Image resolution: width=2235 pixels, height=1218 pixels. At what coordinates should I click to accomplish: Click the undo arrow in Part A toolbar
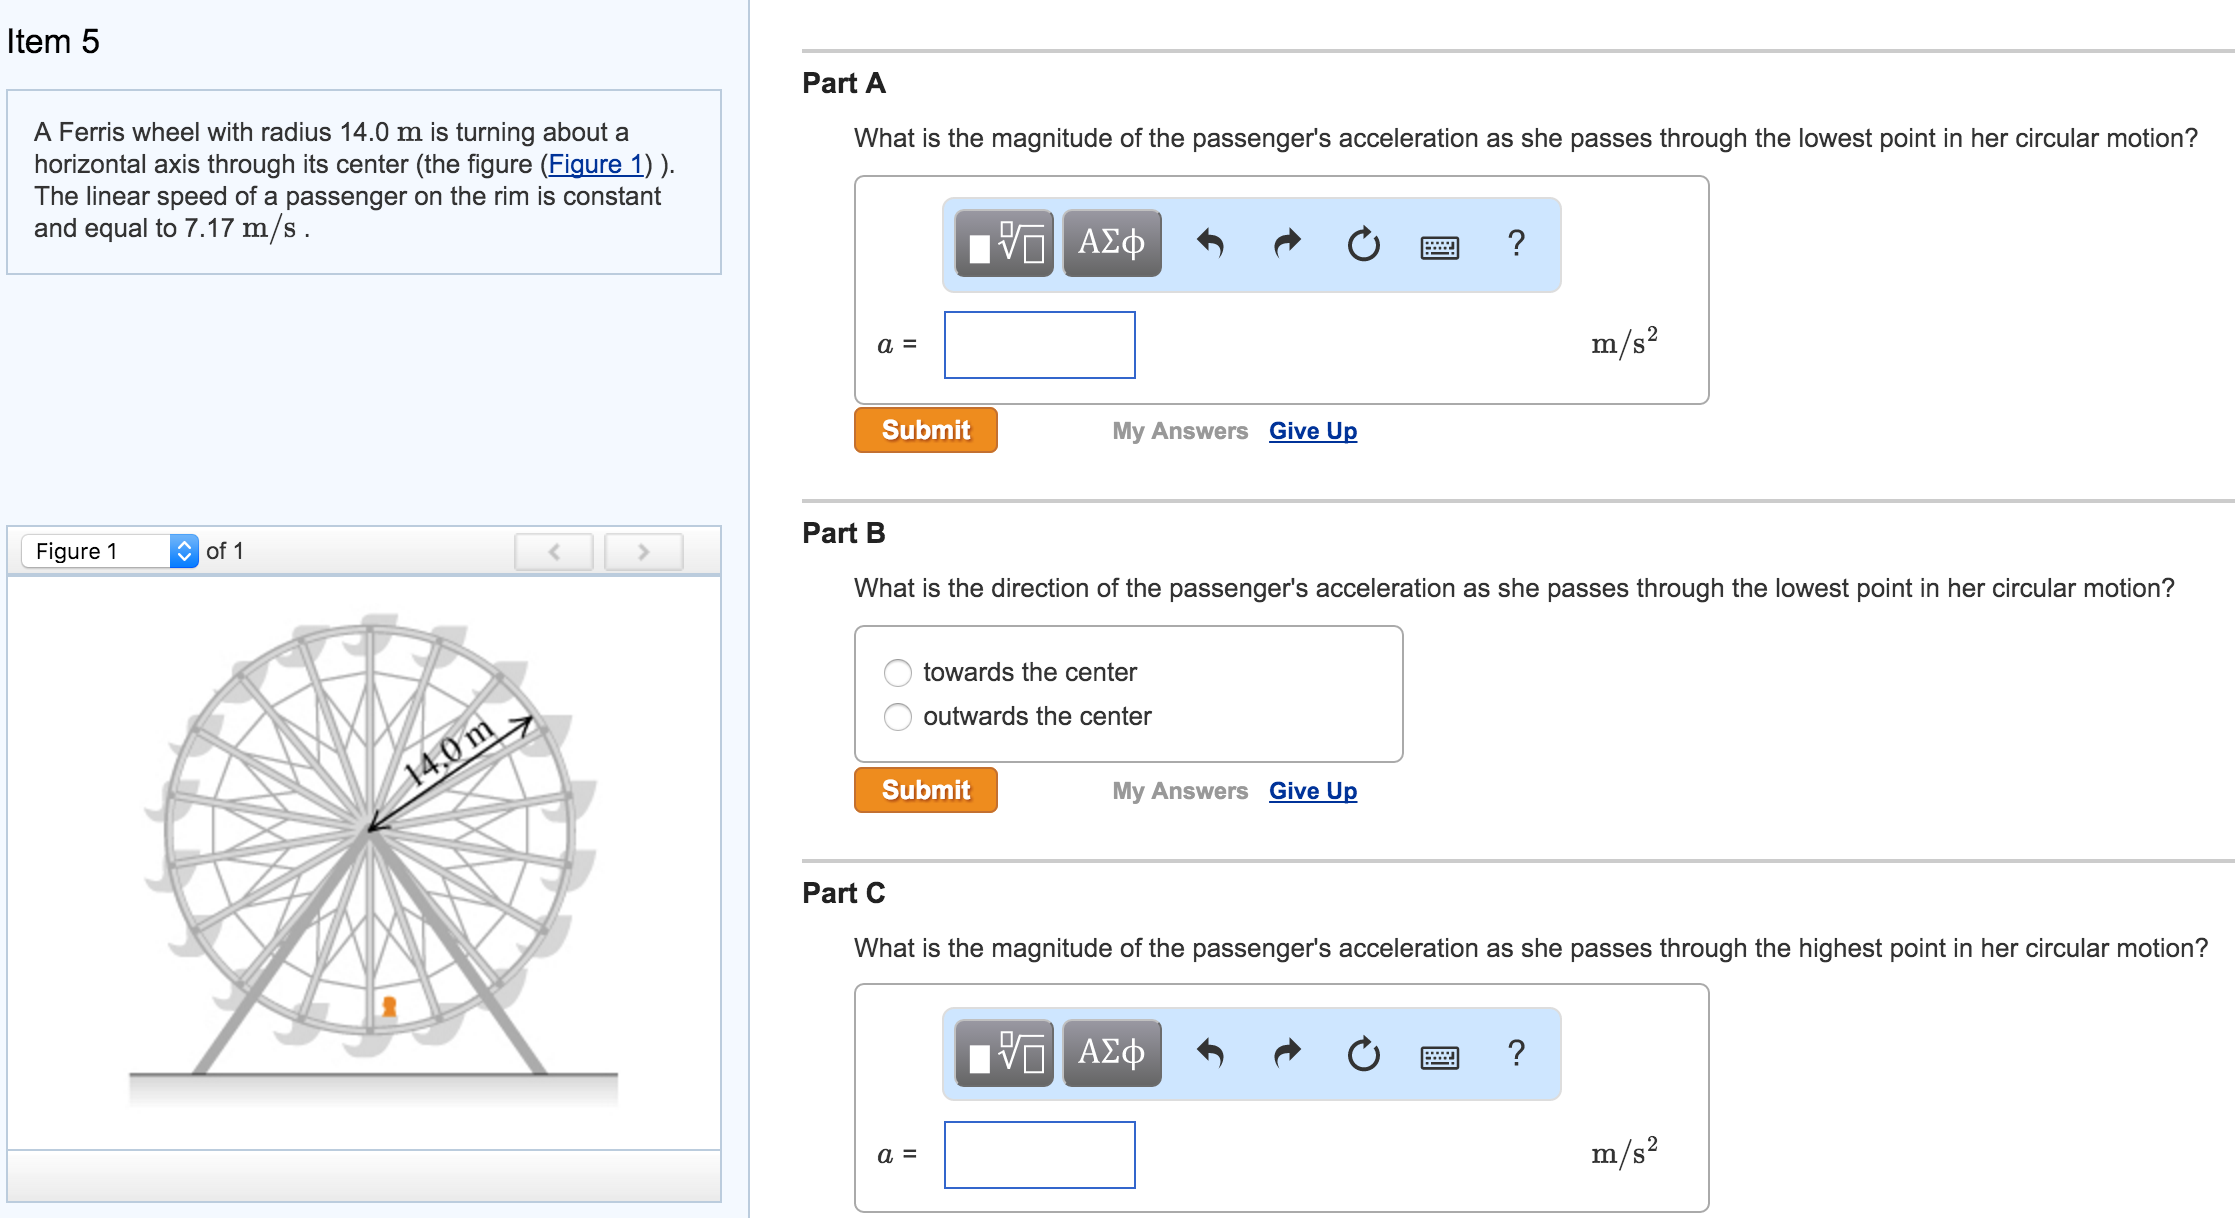click(x=1210, y=243)
